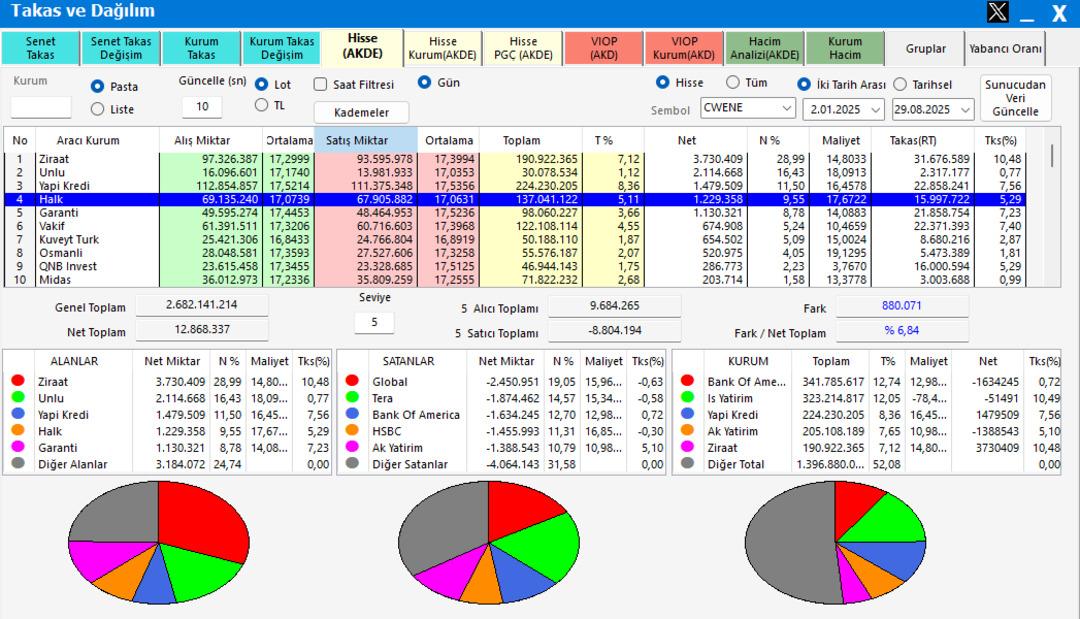
Task: Open the Kurum Takas tab
Action: [x=201, y=48]
